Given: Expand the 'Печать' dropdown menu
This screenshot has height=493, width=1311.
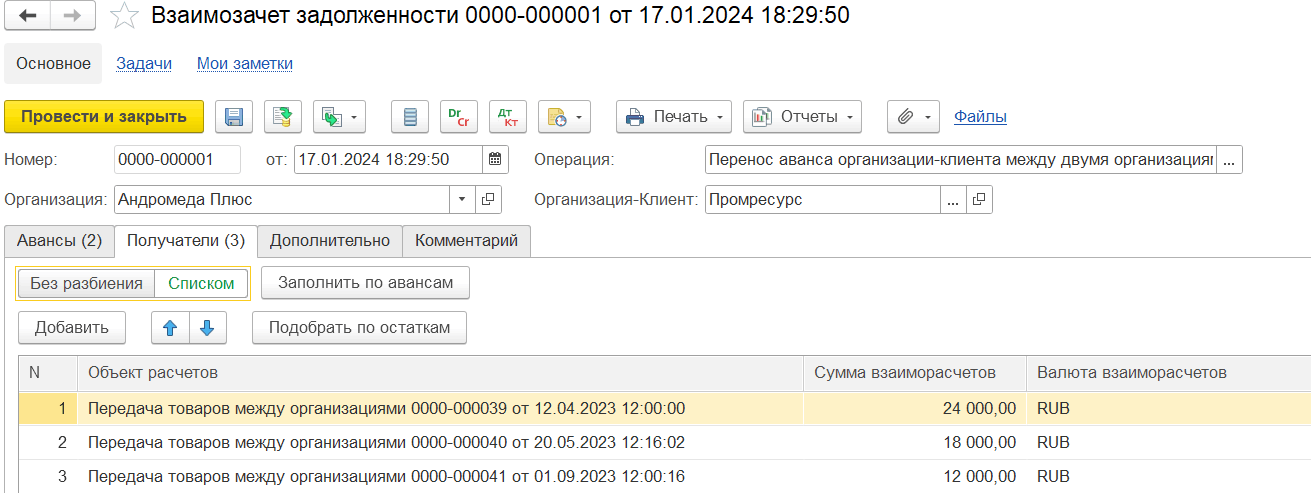Looking at the screenshot, I should click(x=674, y=117).
